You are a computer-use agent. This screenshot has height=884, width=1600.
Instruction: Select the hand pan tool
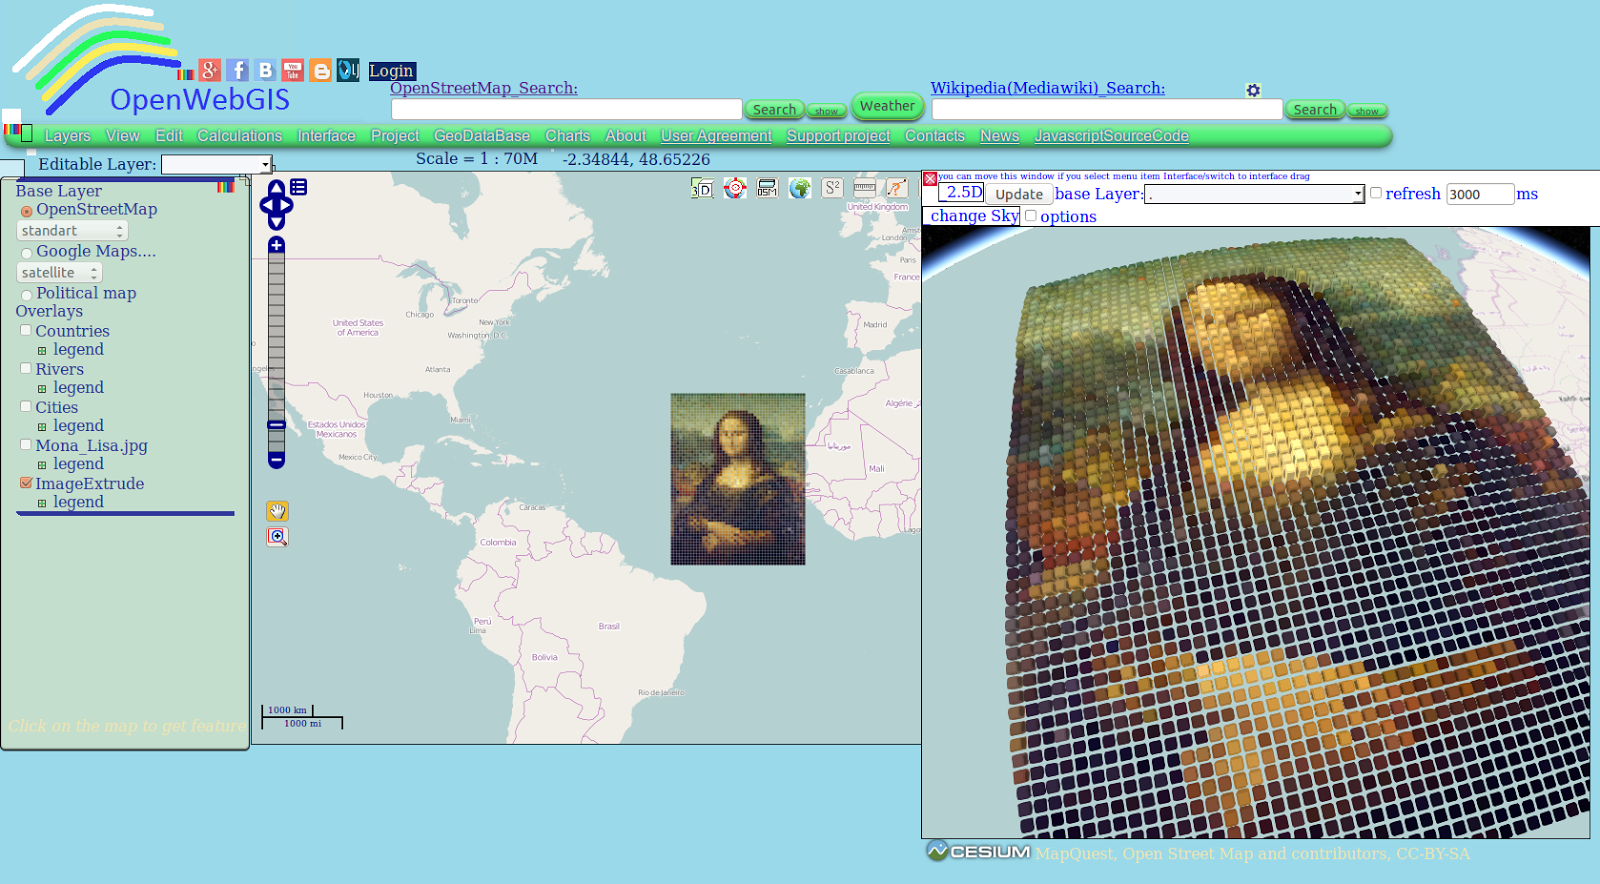(277, 511)
